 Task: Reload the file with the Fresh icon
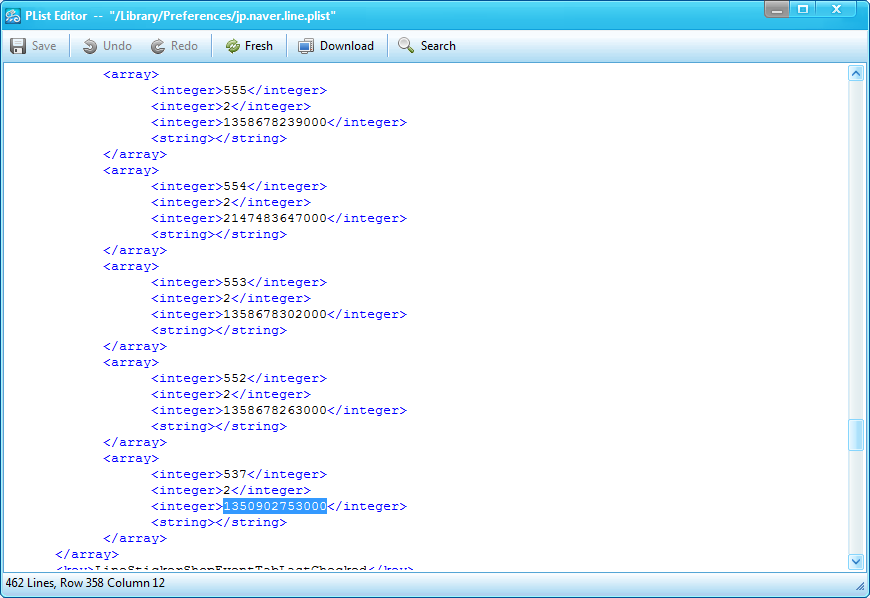pyautogui.click(x=233, y=46)
